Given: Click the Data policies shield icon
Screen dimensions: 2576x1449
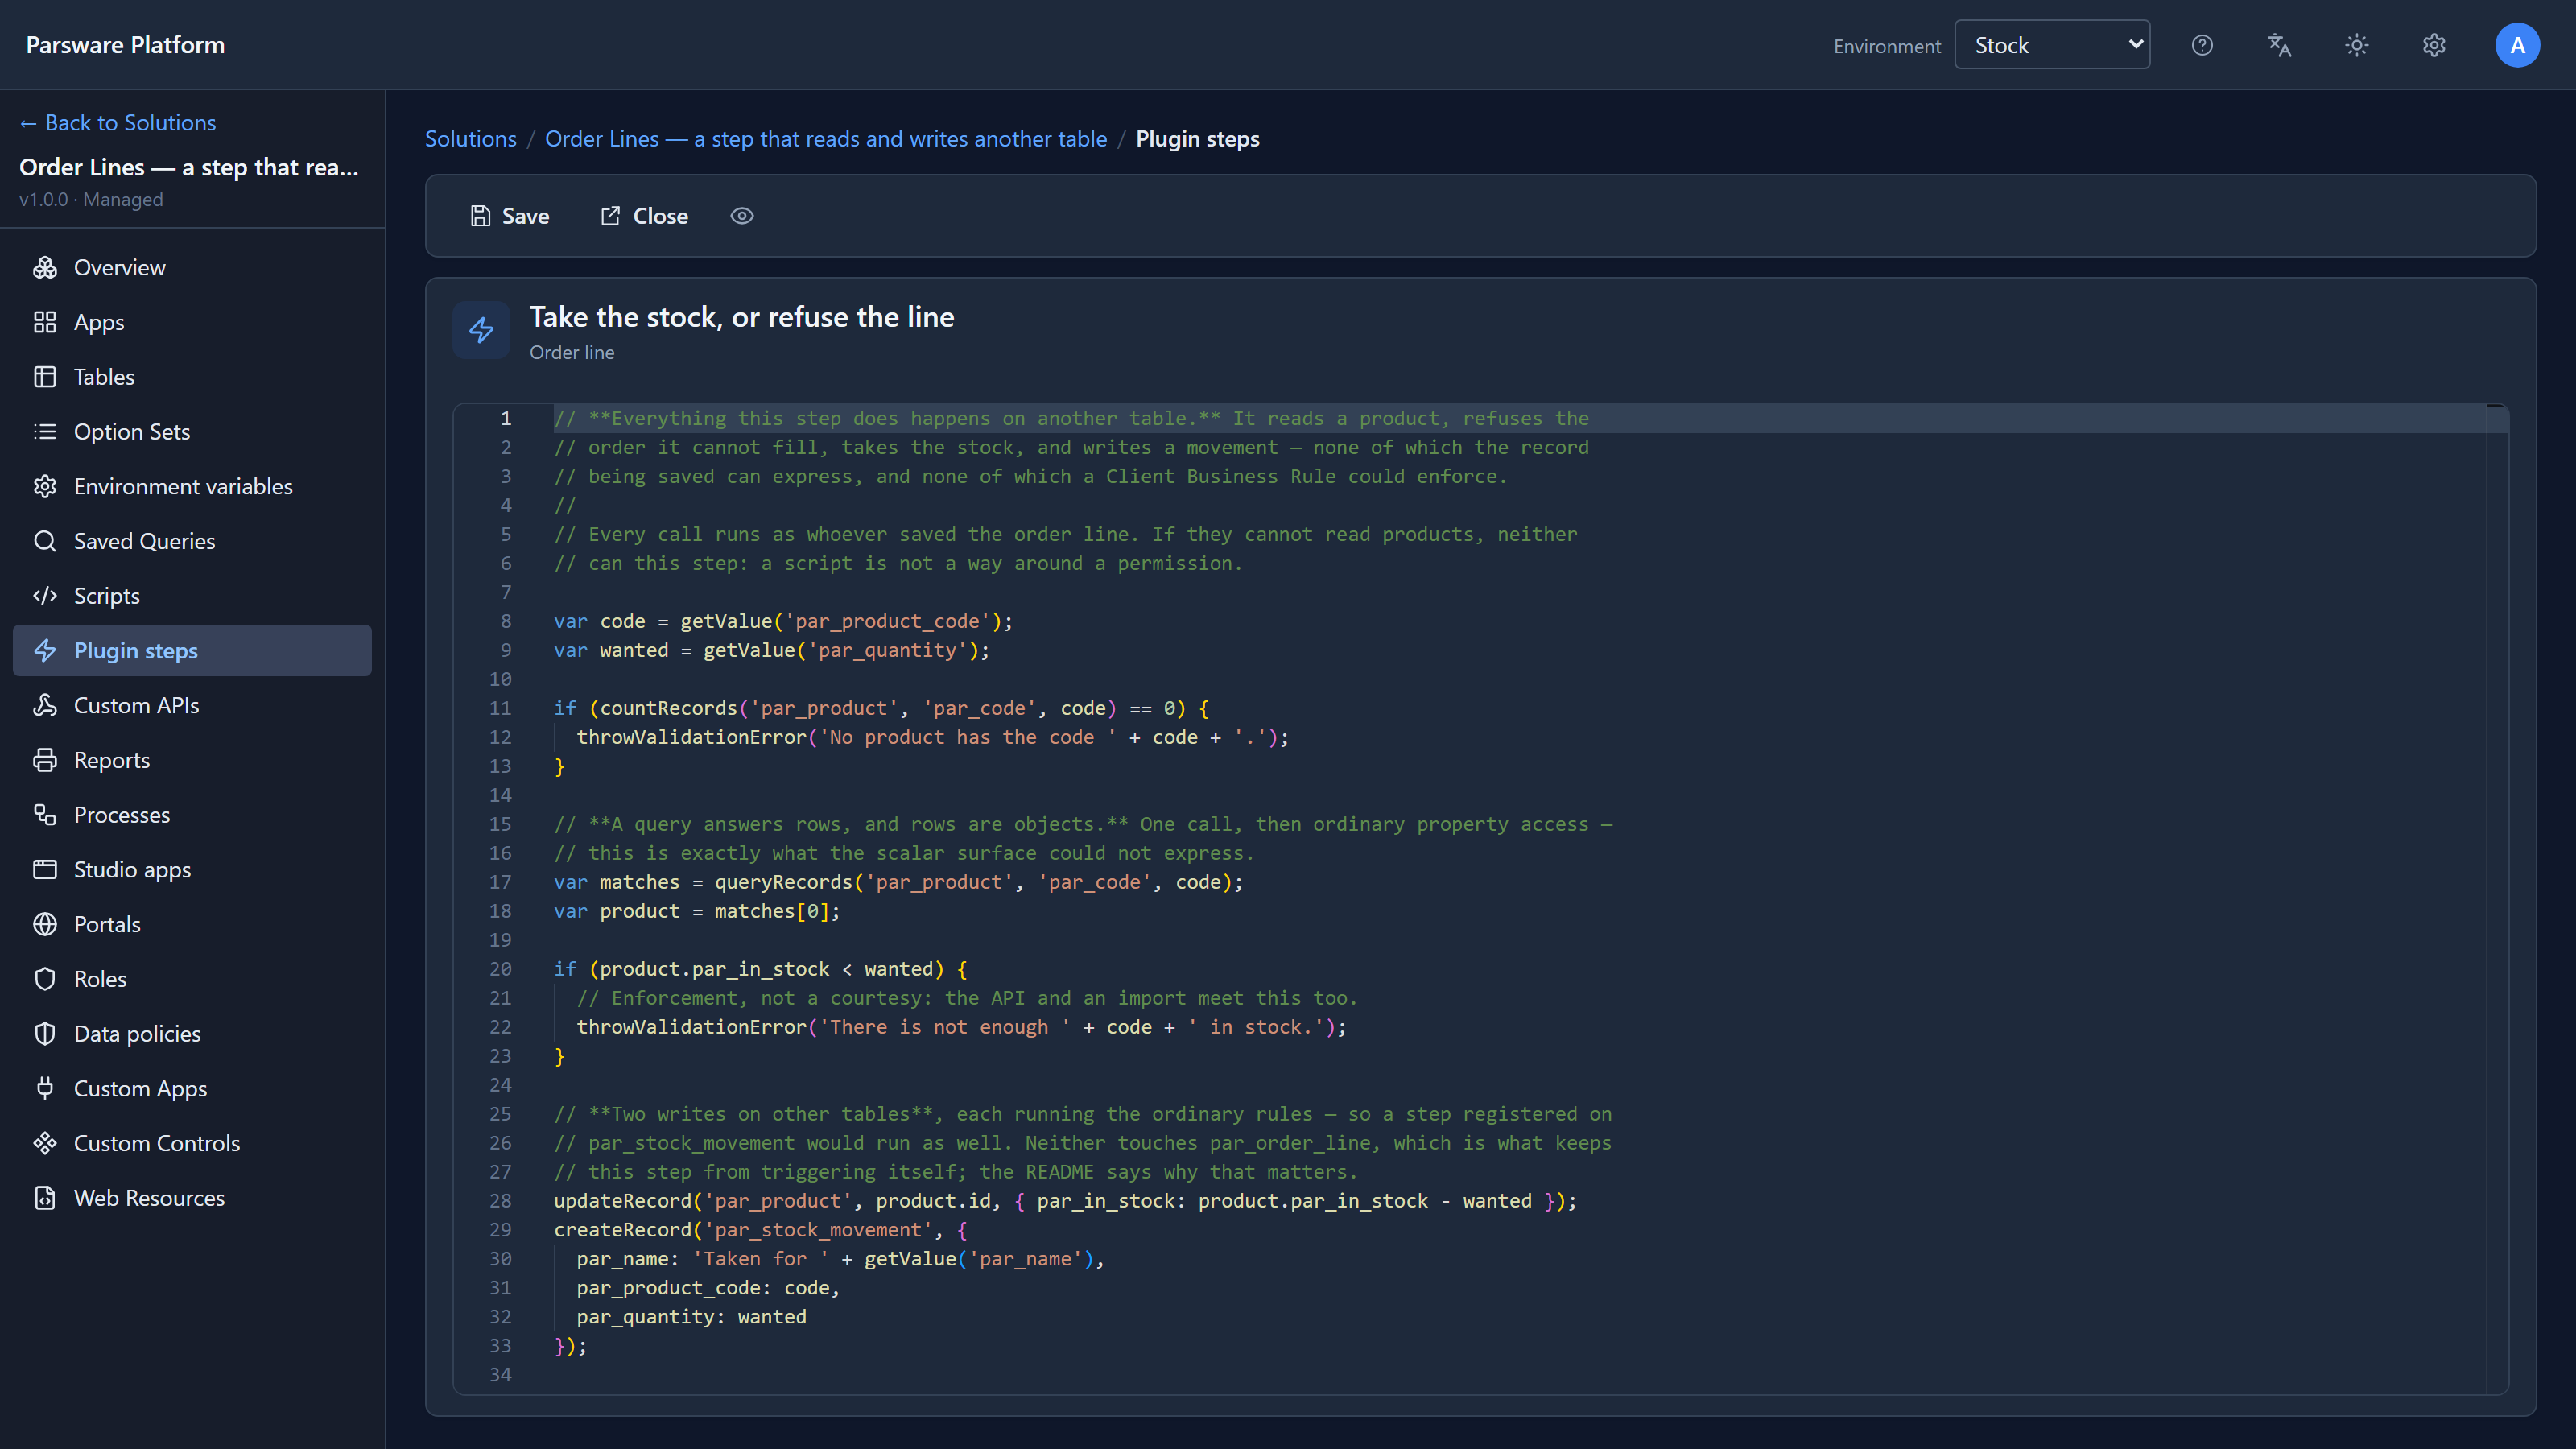Looking at the screenshot, I should pos(45,1034).
